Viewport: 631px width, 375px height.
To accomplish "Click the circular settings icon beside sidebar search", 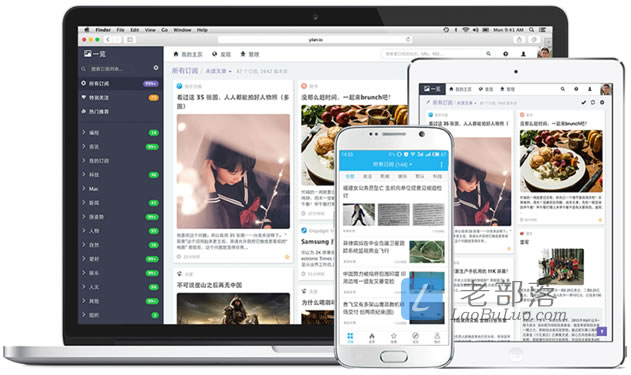I will (156, 68).
